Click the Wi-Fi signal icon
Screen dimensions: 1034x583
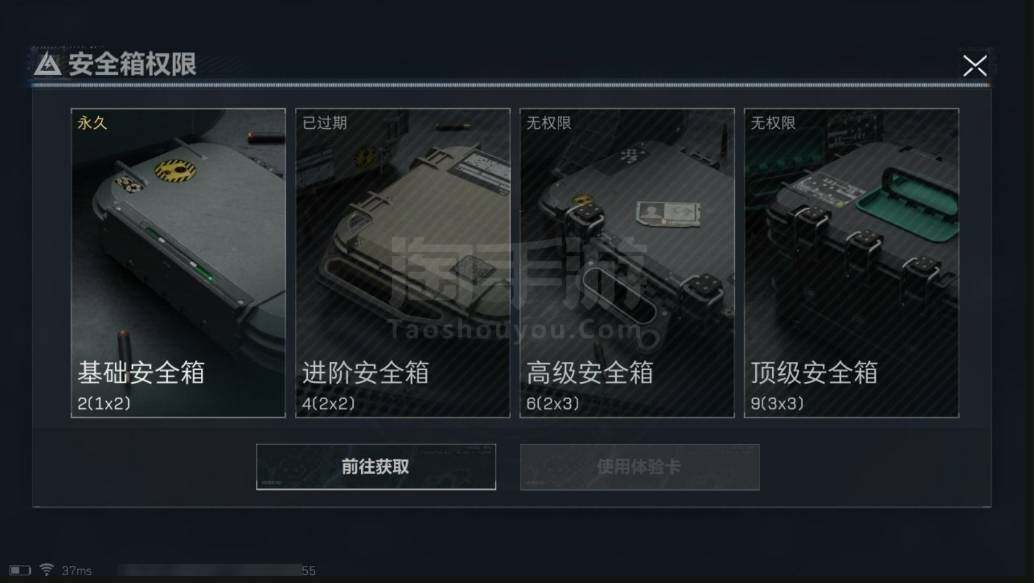tap(46, 569)
